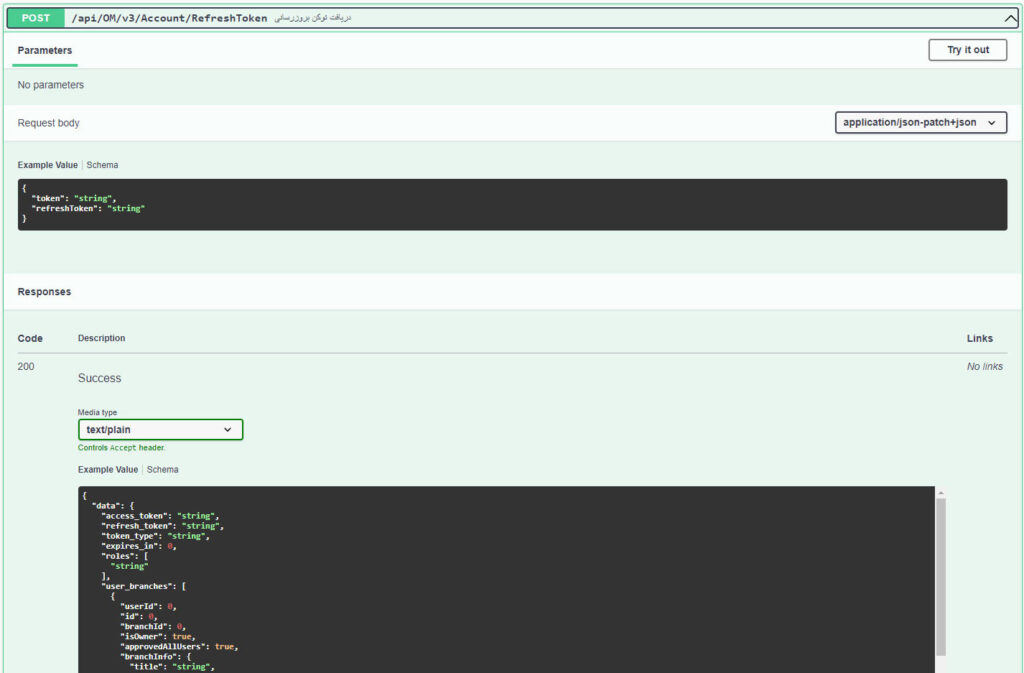Show the Schema tab under 200 response
The image size is (1024, 673).
tap(163, 469)
